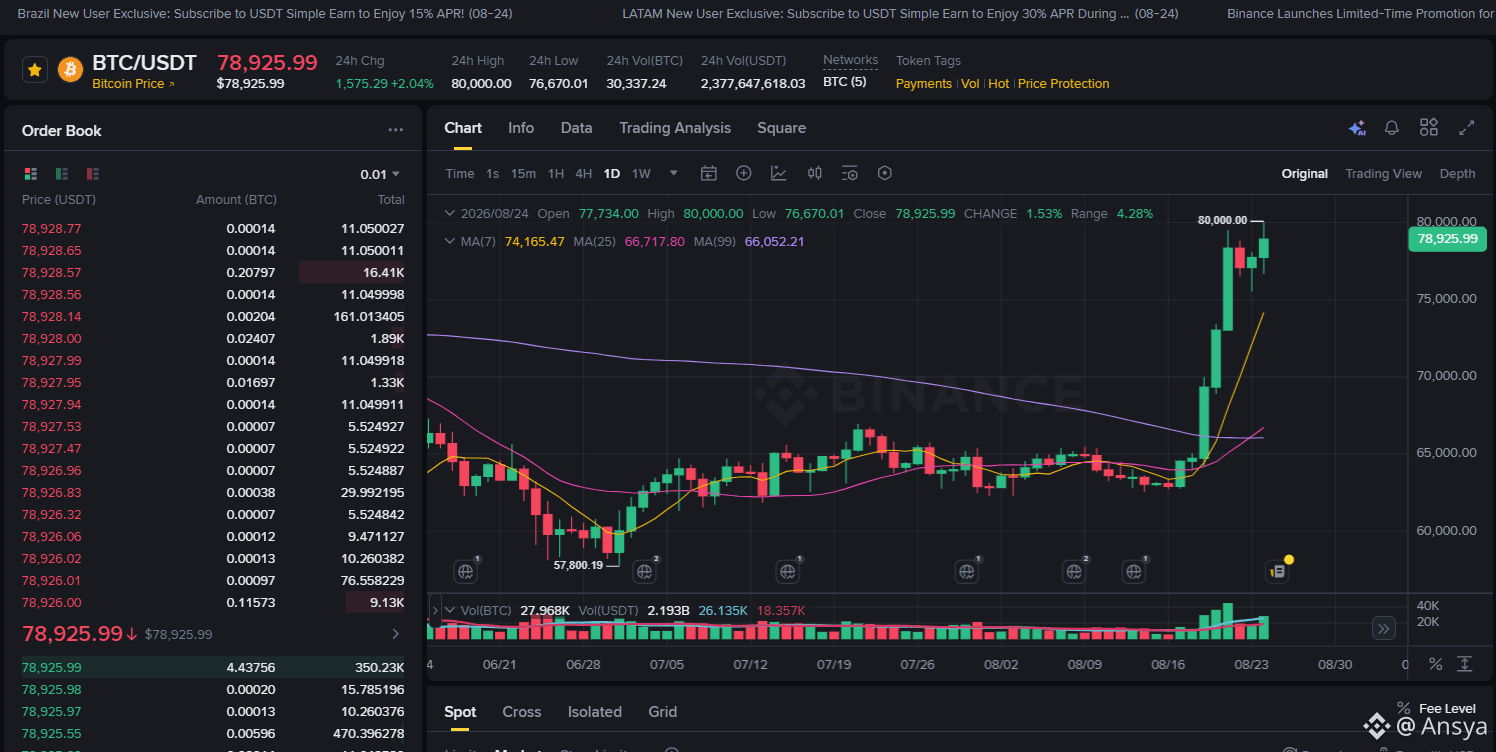
Task: Open the Order Book three-dot menu
Action: [x=396, y=130]
